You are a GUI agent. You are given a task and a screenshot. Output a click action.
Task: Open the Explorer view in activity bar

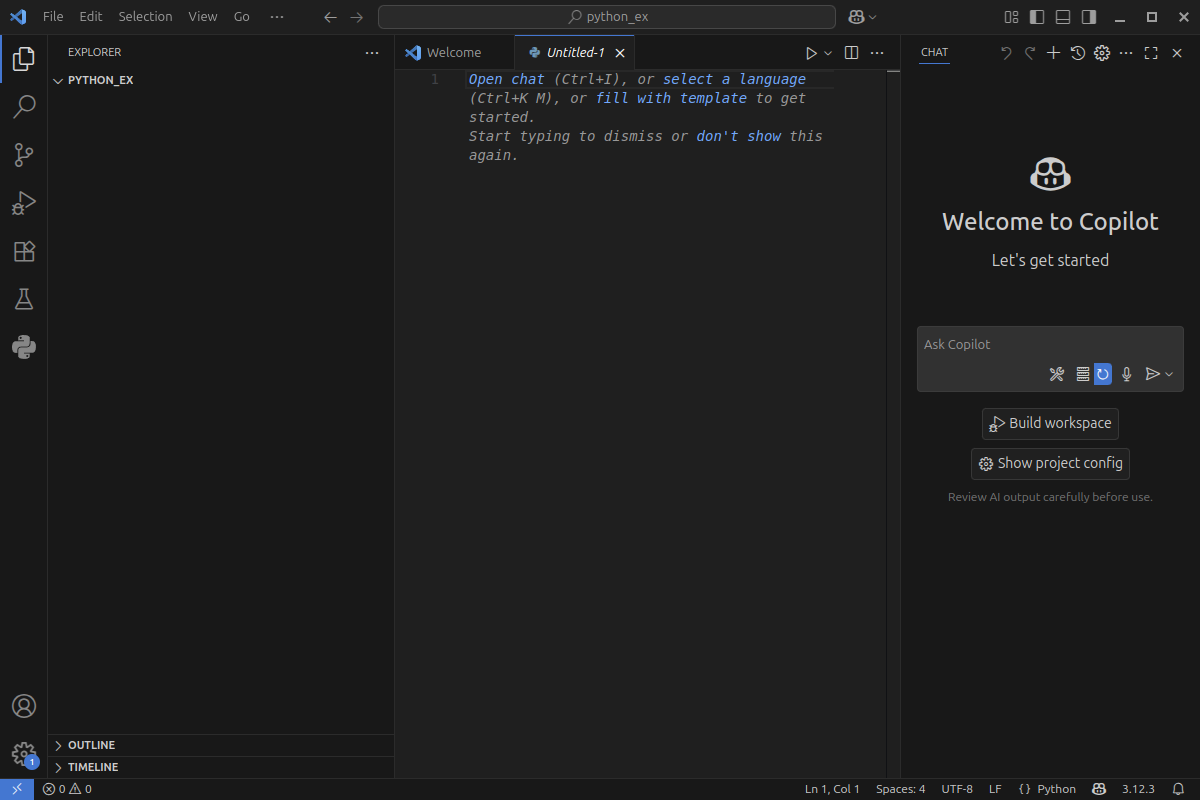[x=24, y=59]
